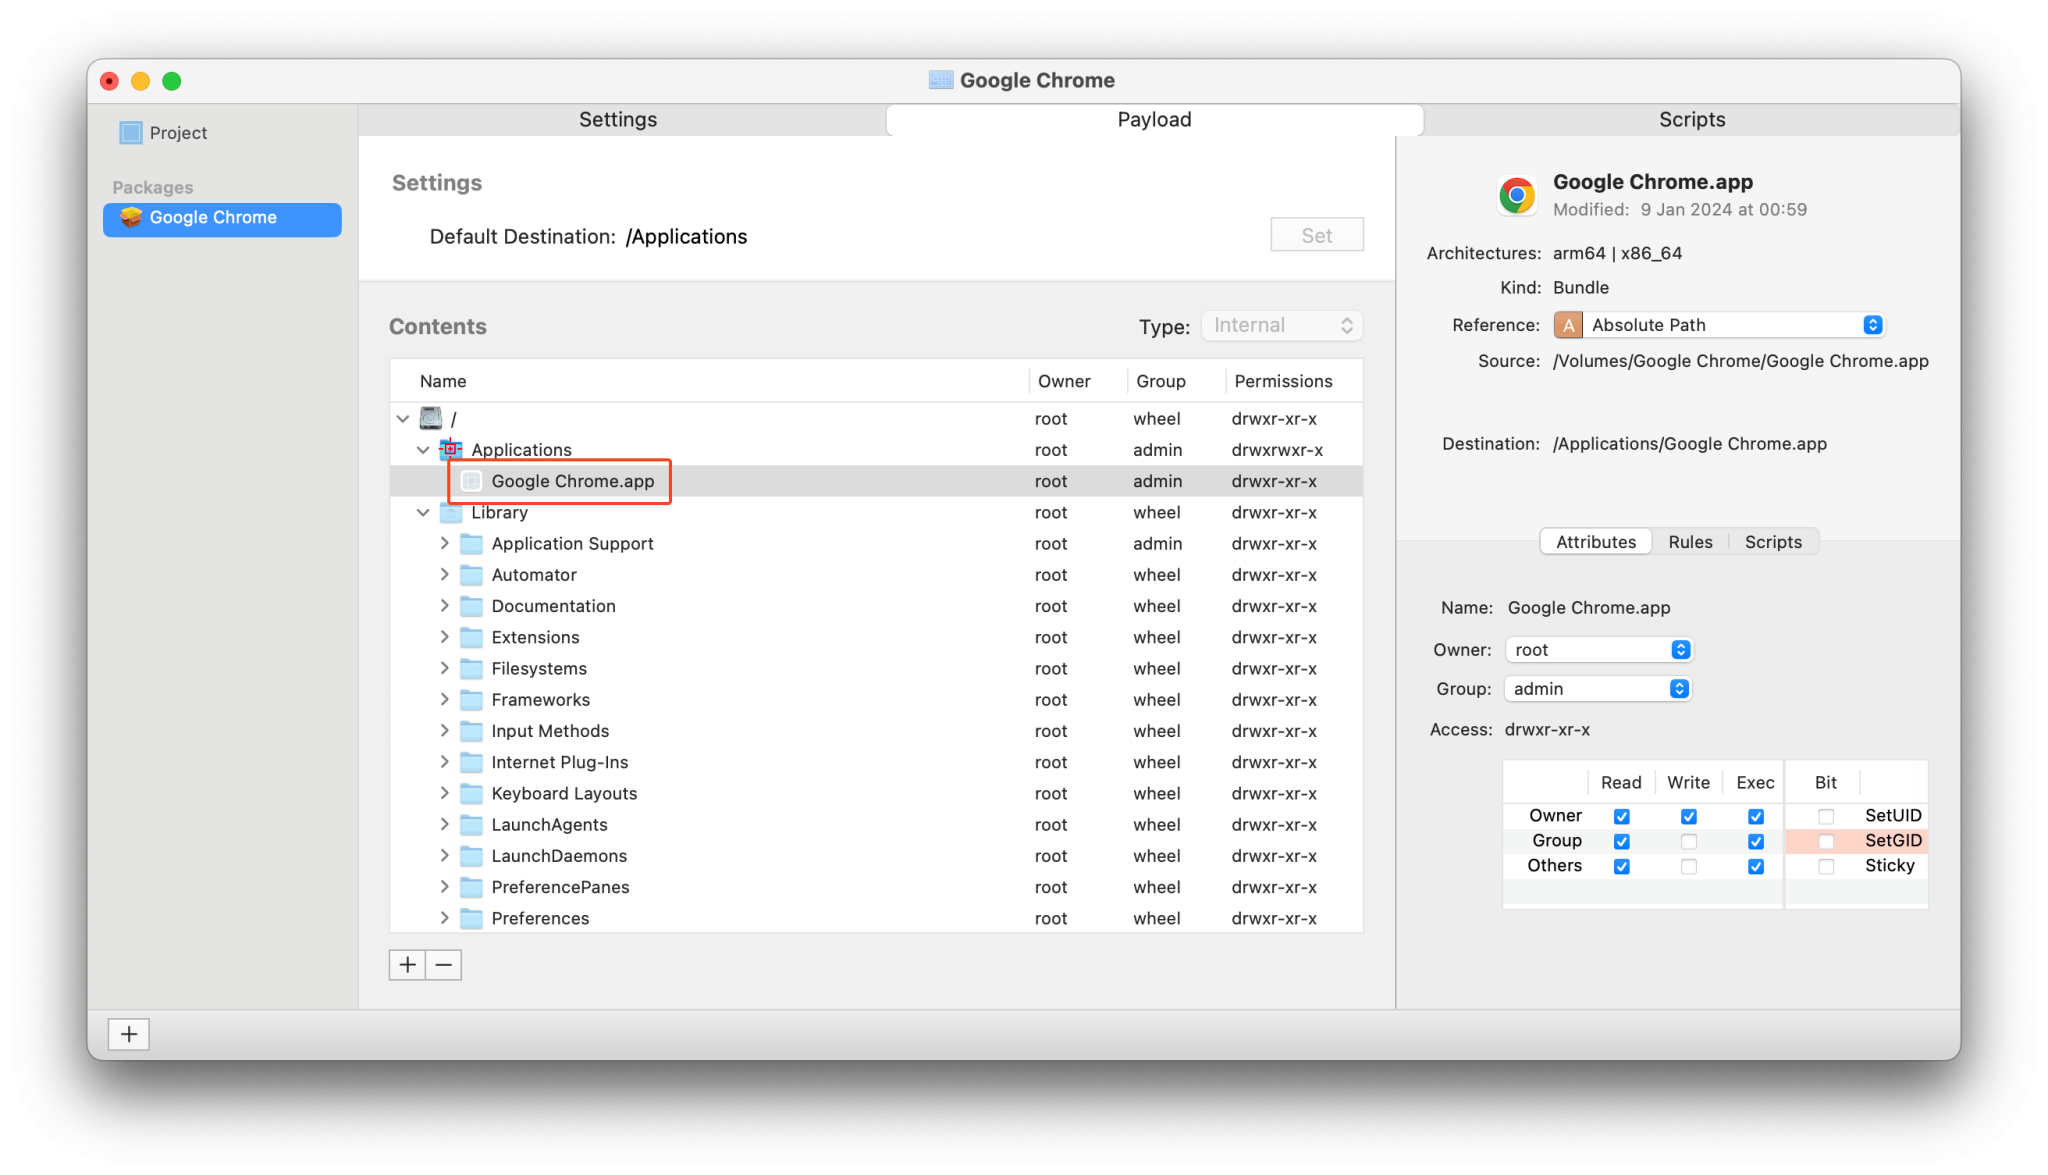2048x1175 pixels.
Task: Open the Rules inspector tab
Action: 1690,542
